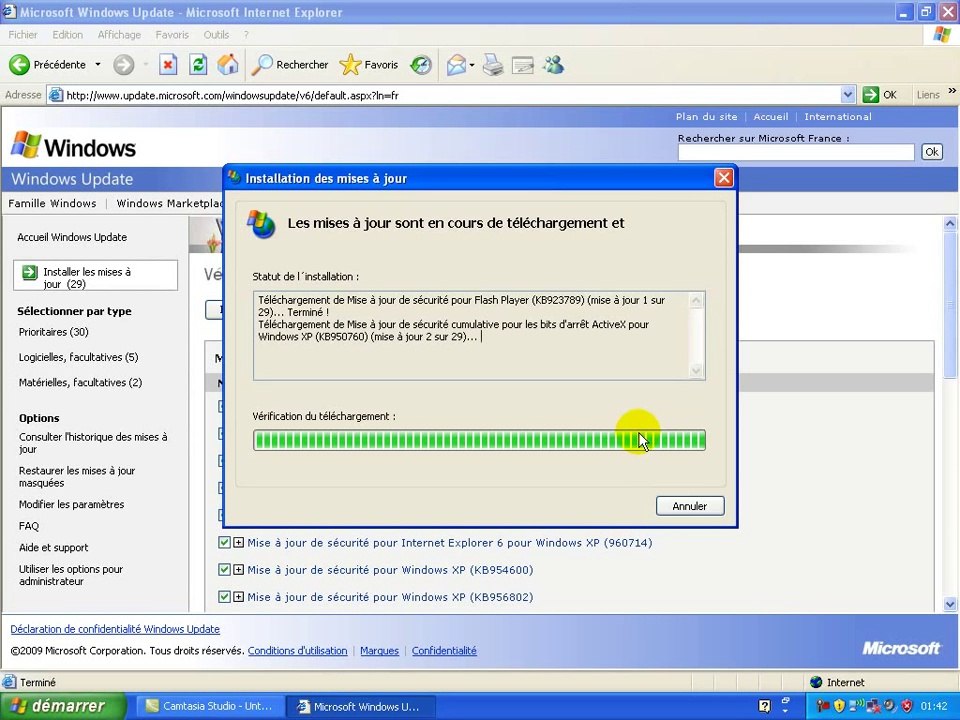Go to home page icon

pyautogui.click(x=227, y=64)
